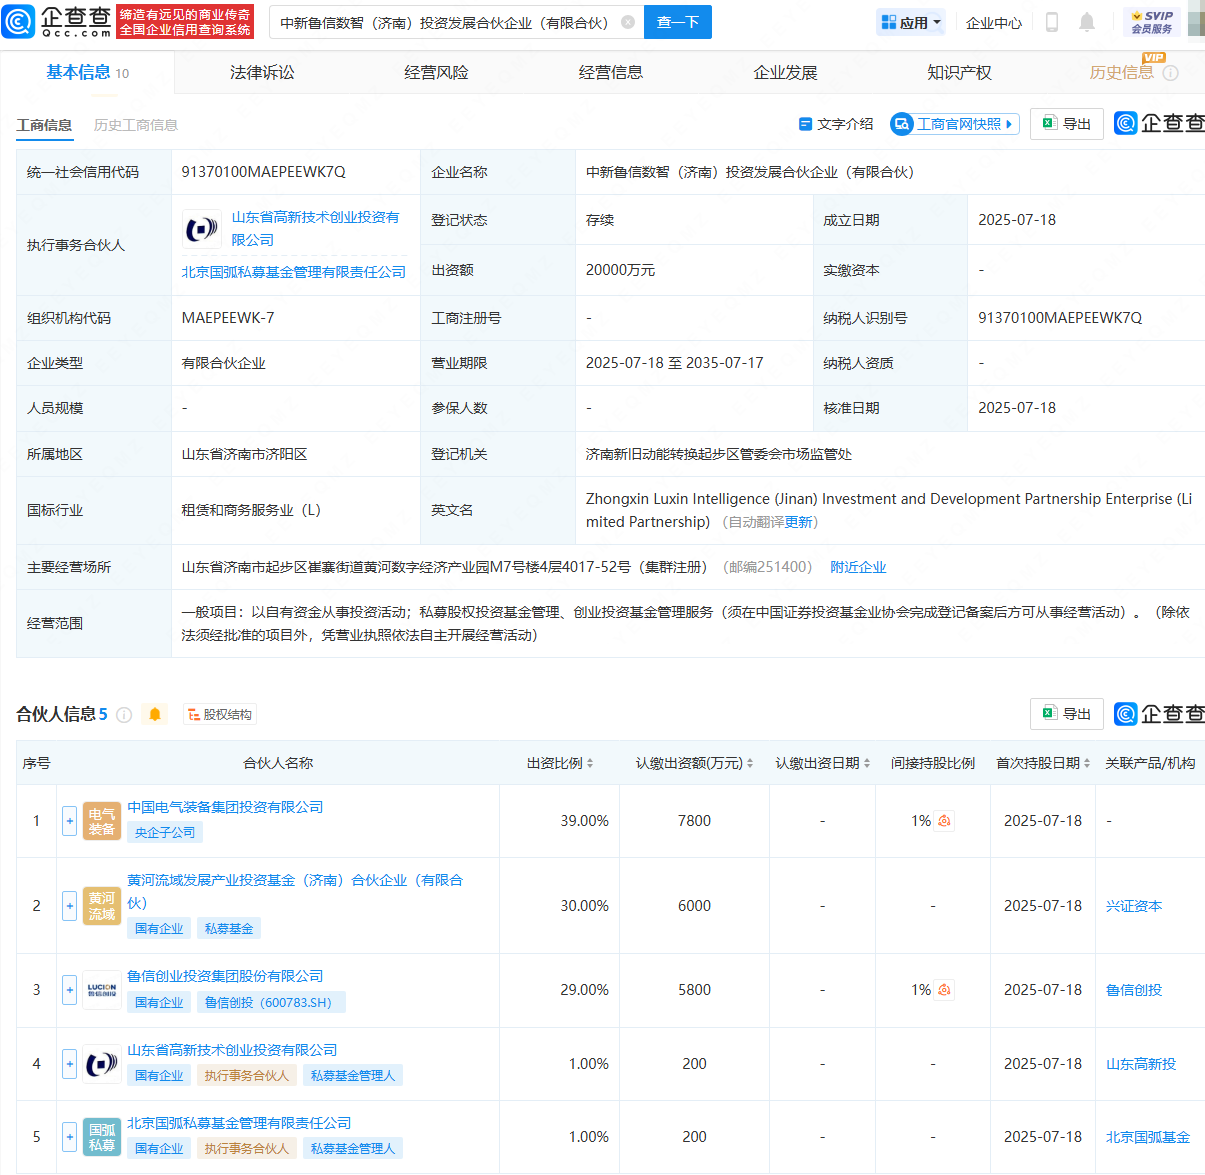
Task: Expand row 4 山东省高新技术 details
Action: coord(69,1064)
